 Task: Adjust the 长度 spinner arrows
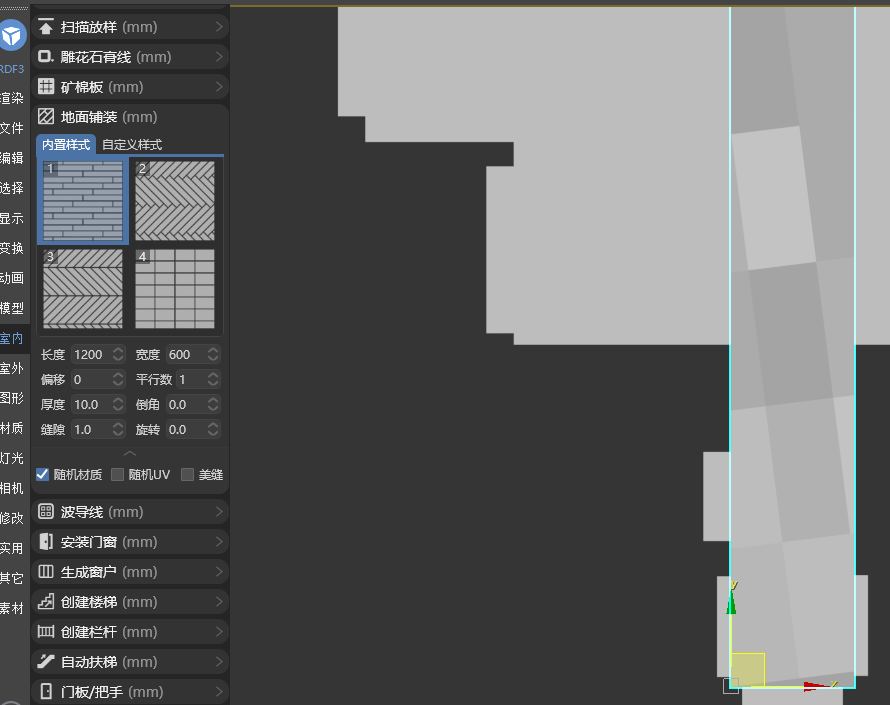click(x=118, y=354)
